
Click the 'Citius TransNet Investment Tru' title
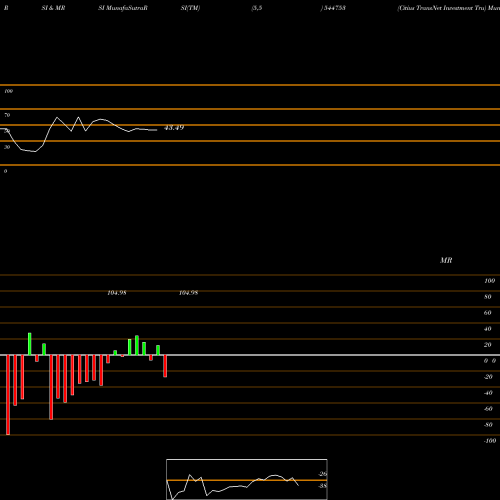click(x=442, y=8)
